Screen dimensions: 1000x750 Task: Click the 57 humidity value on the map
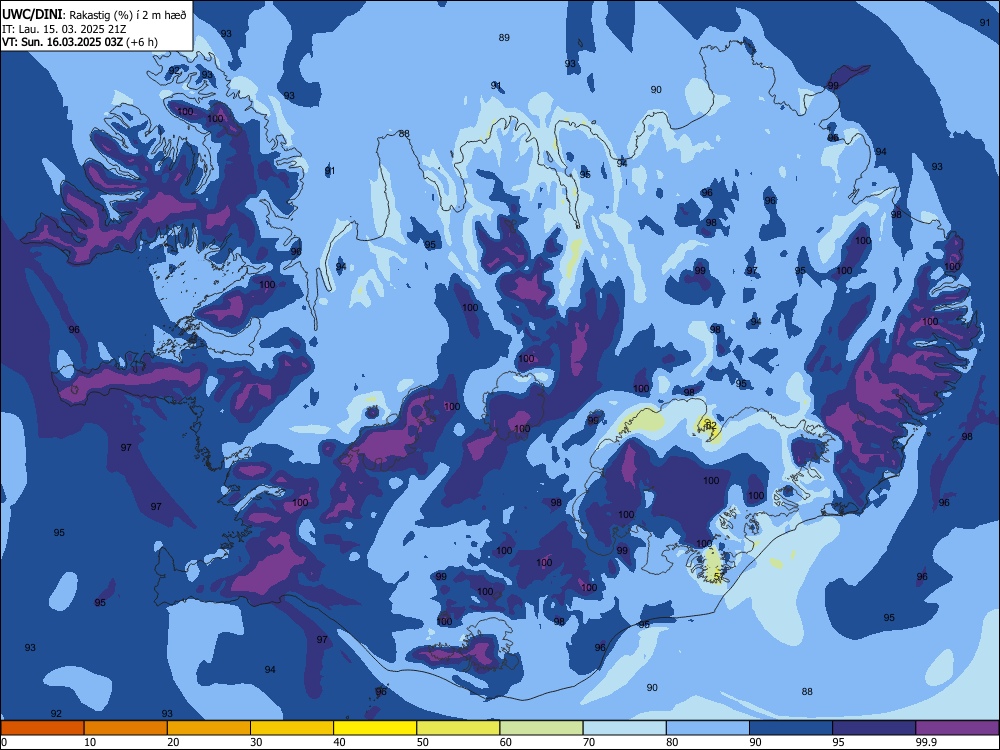pyautogui.click(x=719, y=577)
